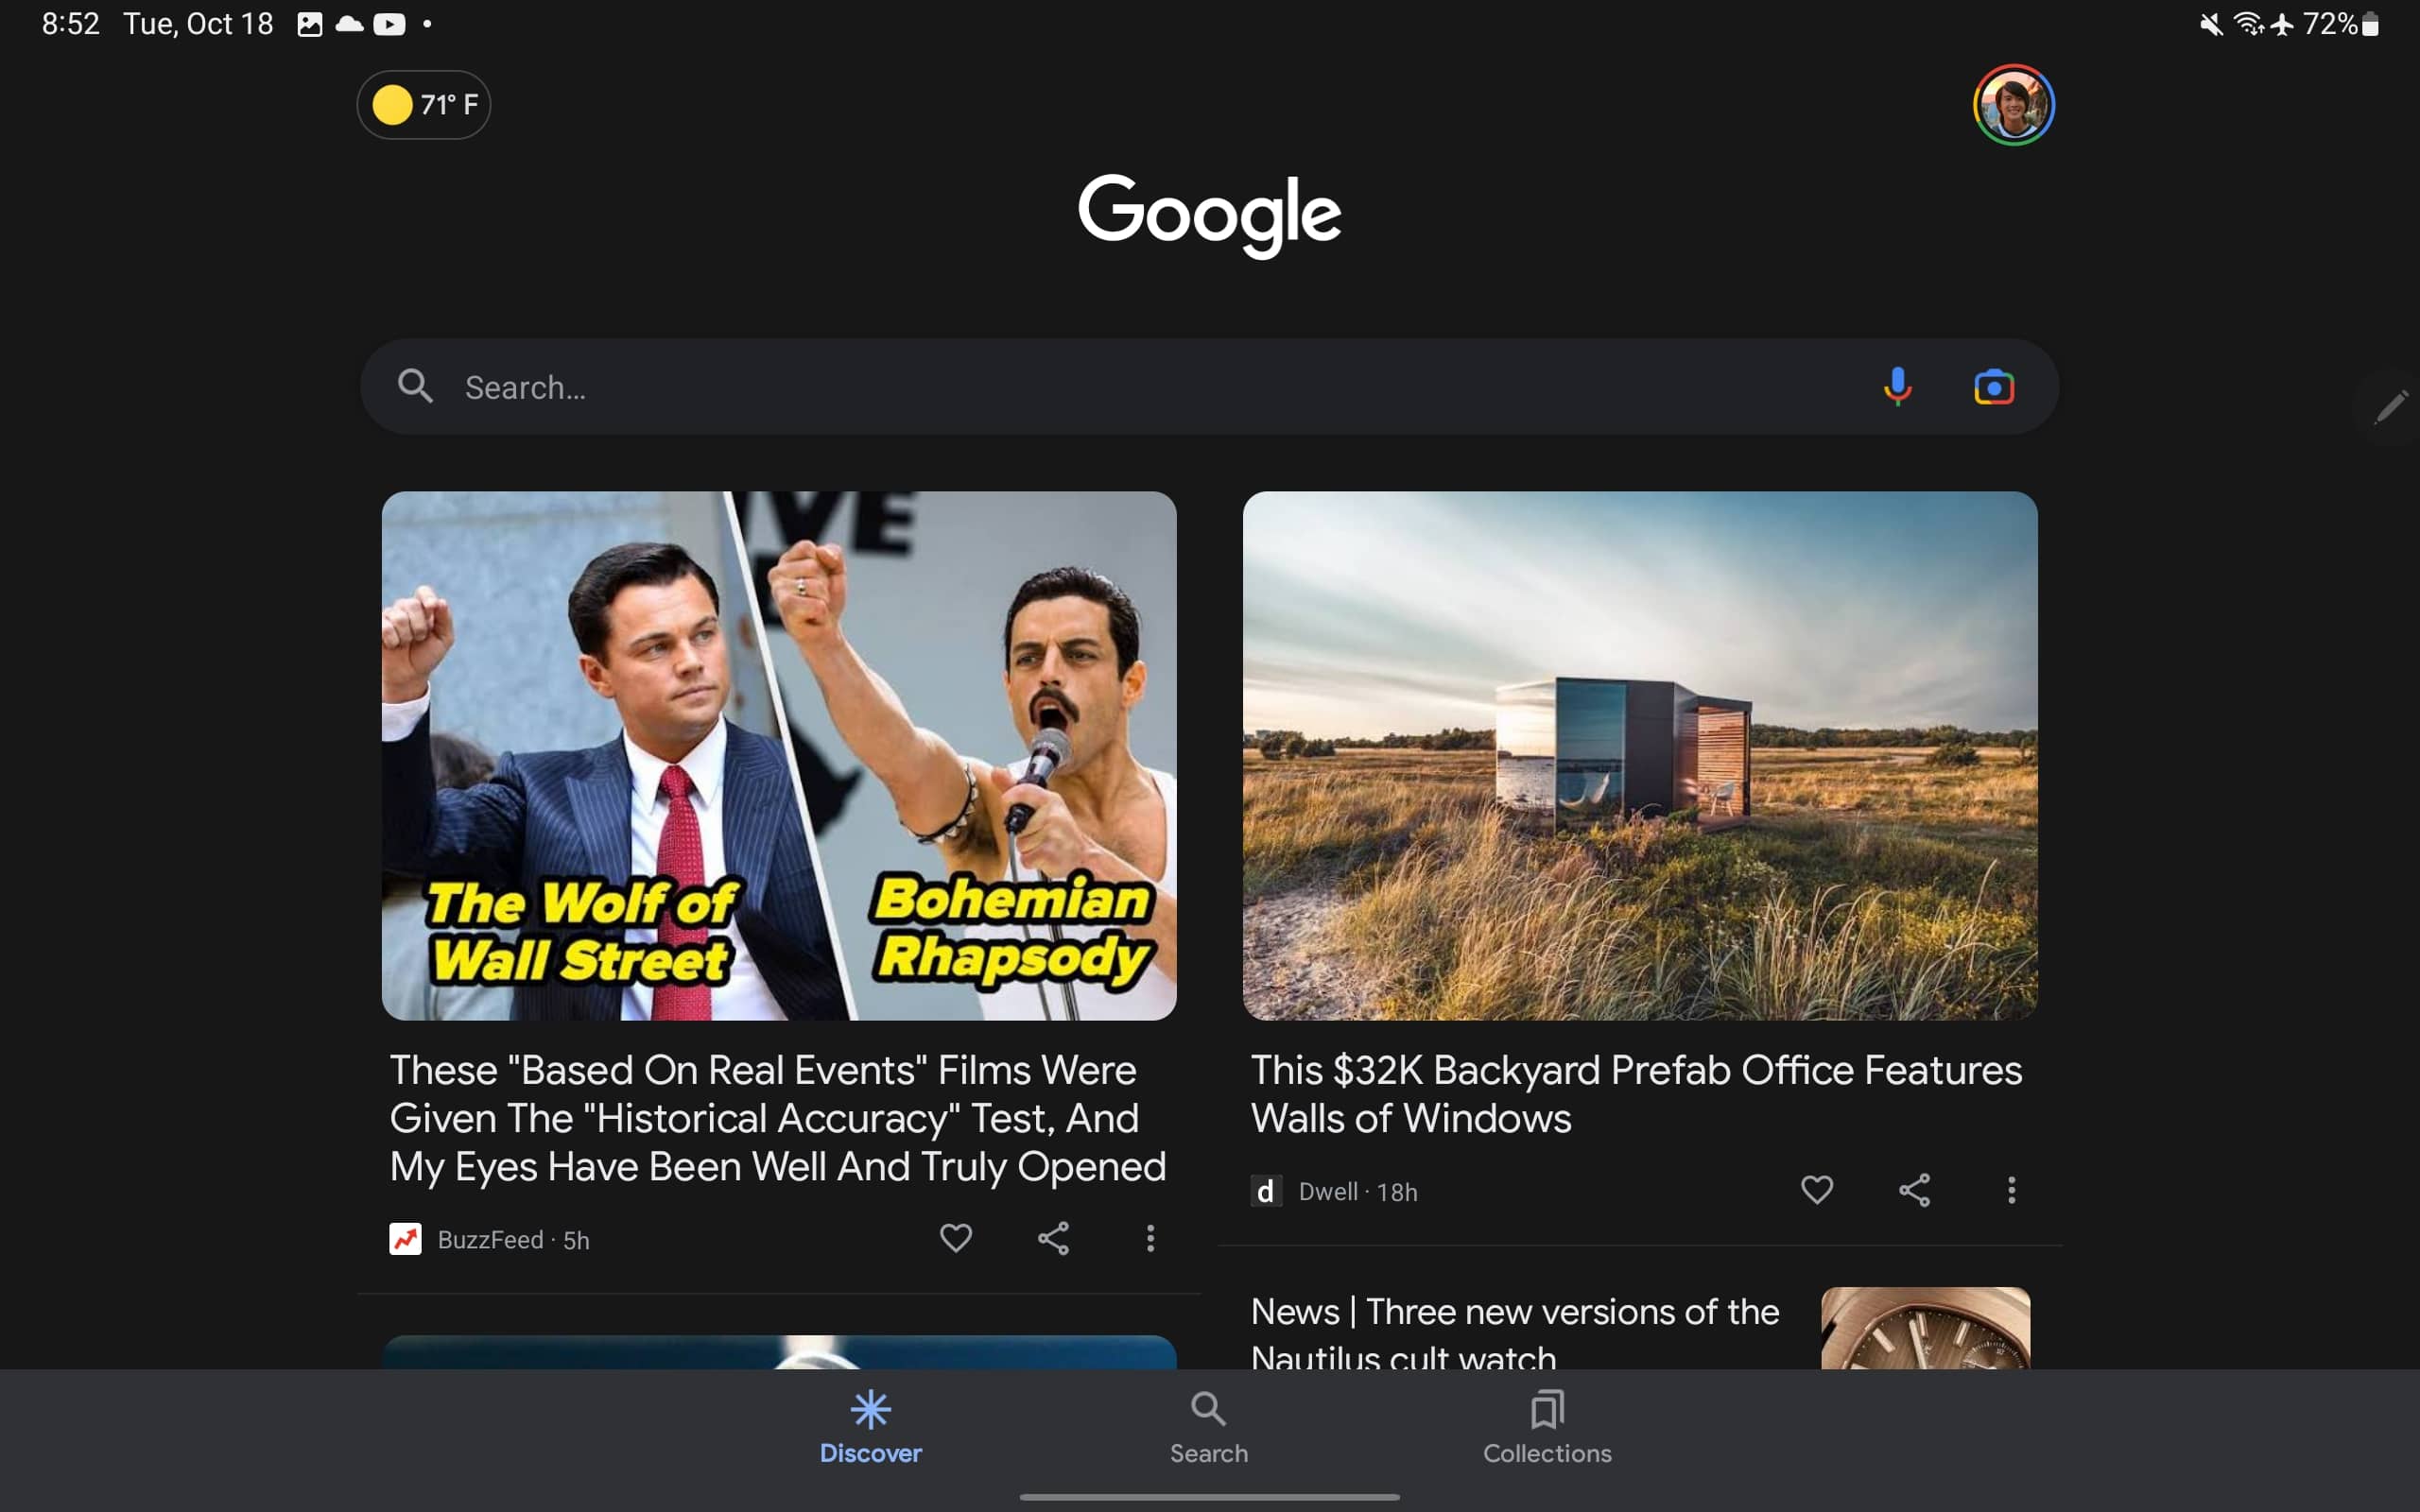
Task: Open the account profile picture
Action: (x=2013, y=105)
